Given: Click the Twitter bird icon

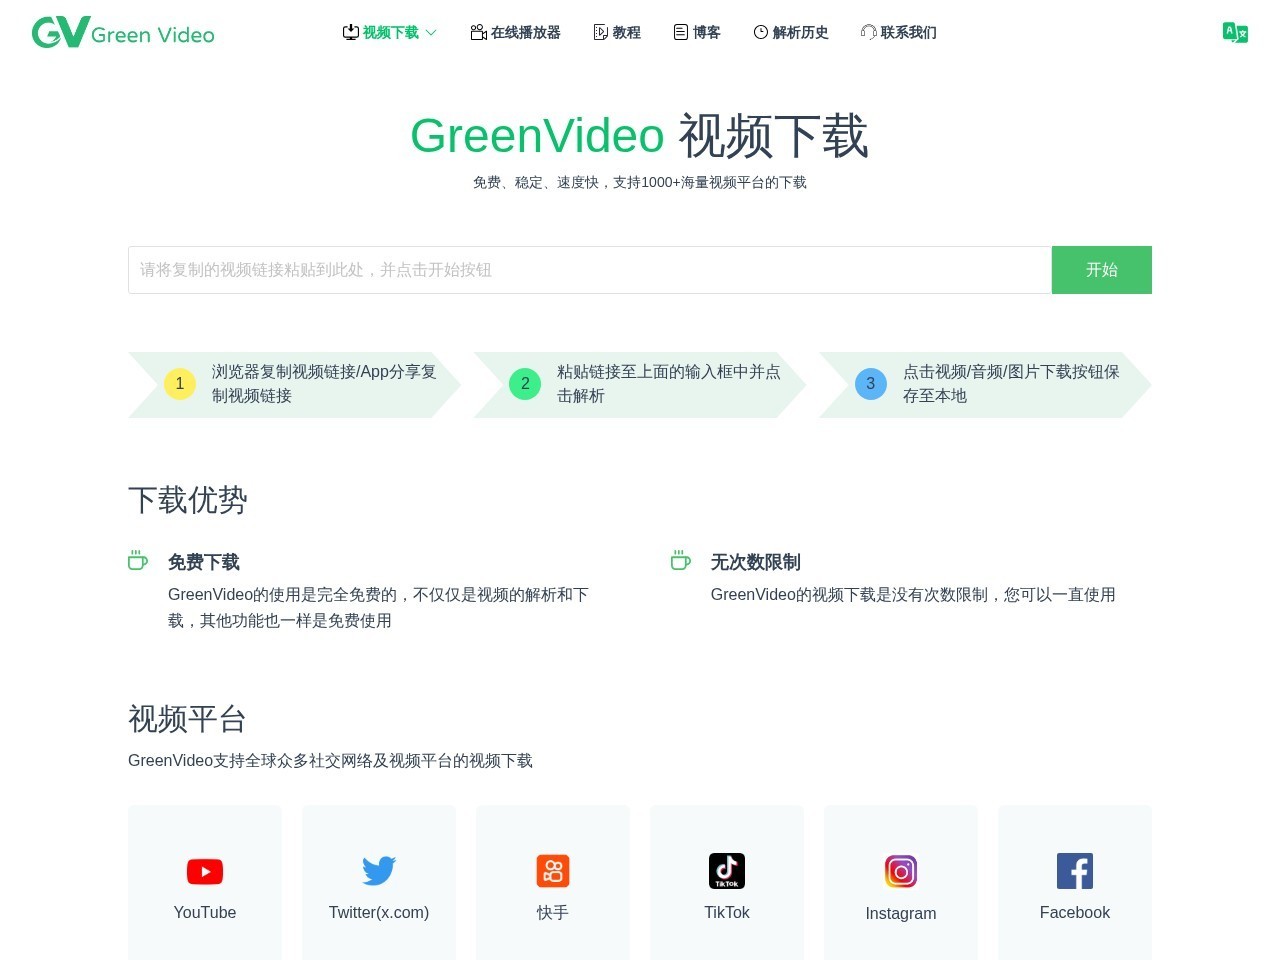Looking at the screenshot, I should click(379, 871).
